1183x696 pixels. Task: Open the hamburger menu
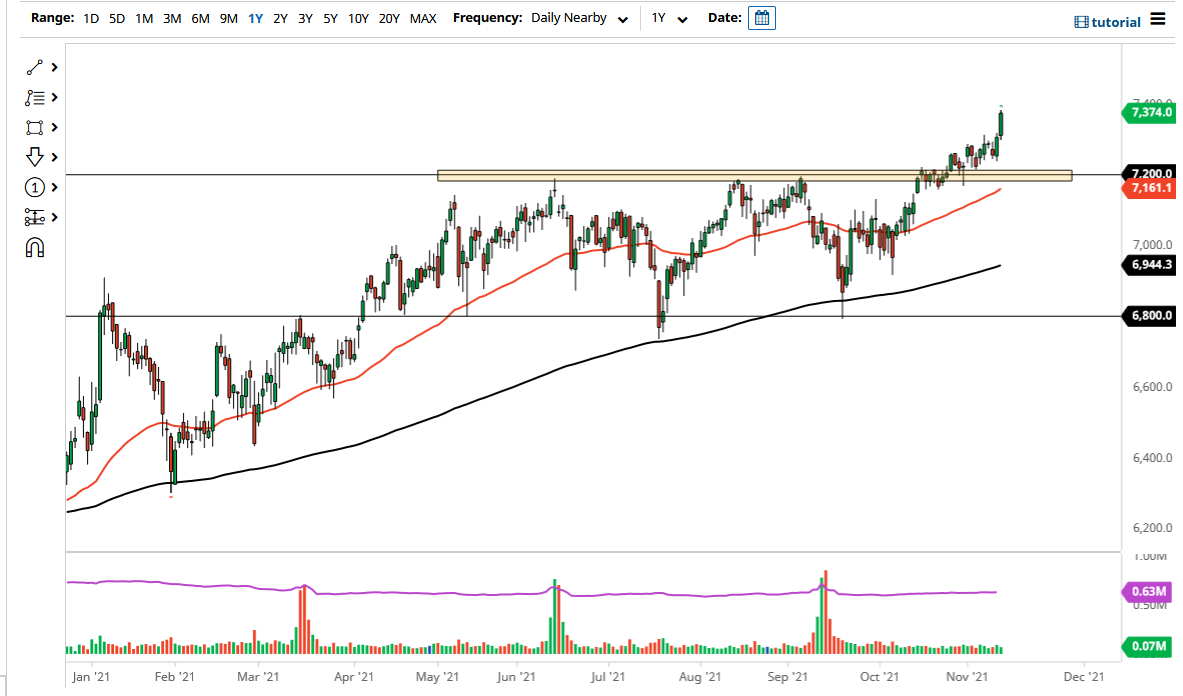tap(1159, 19)
